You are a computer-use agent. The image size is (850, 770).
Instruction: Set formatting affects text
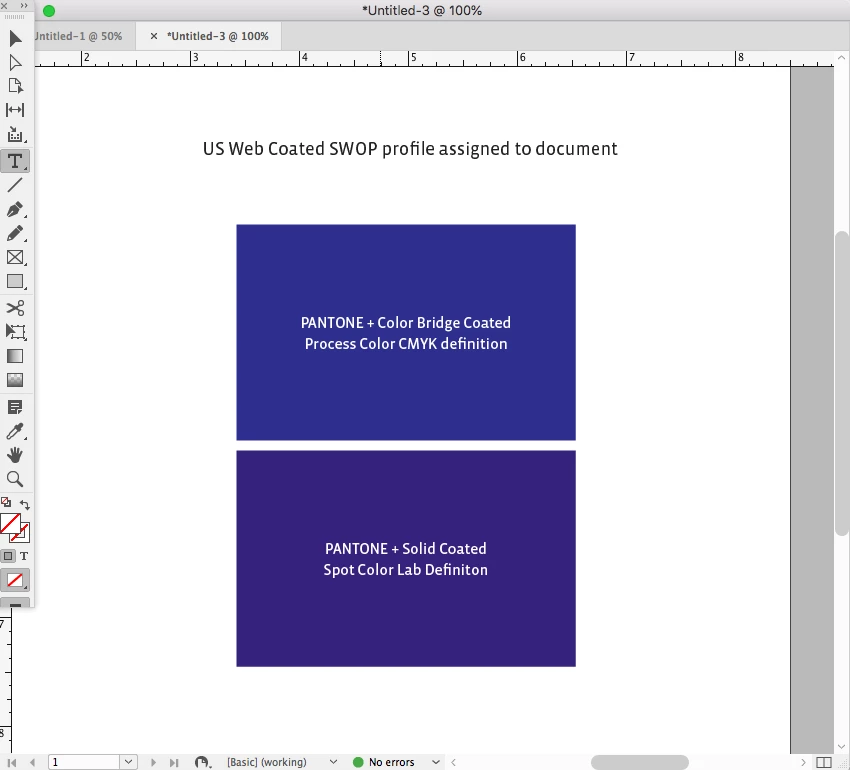[x=24, y=556]
